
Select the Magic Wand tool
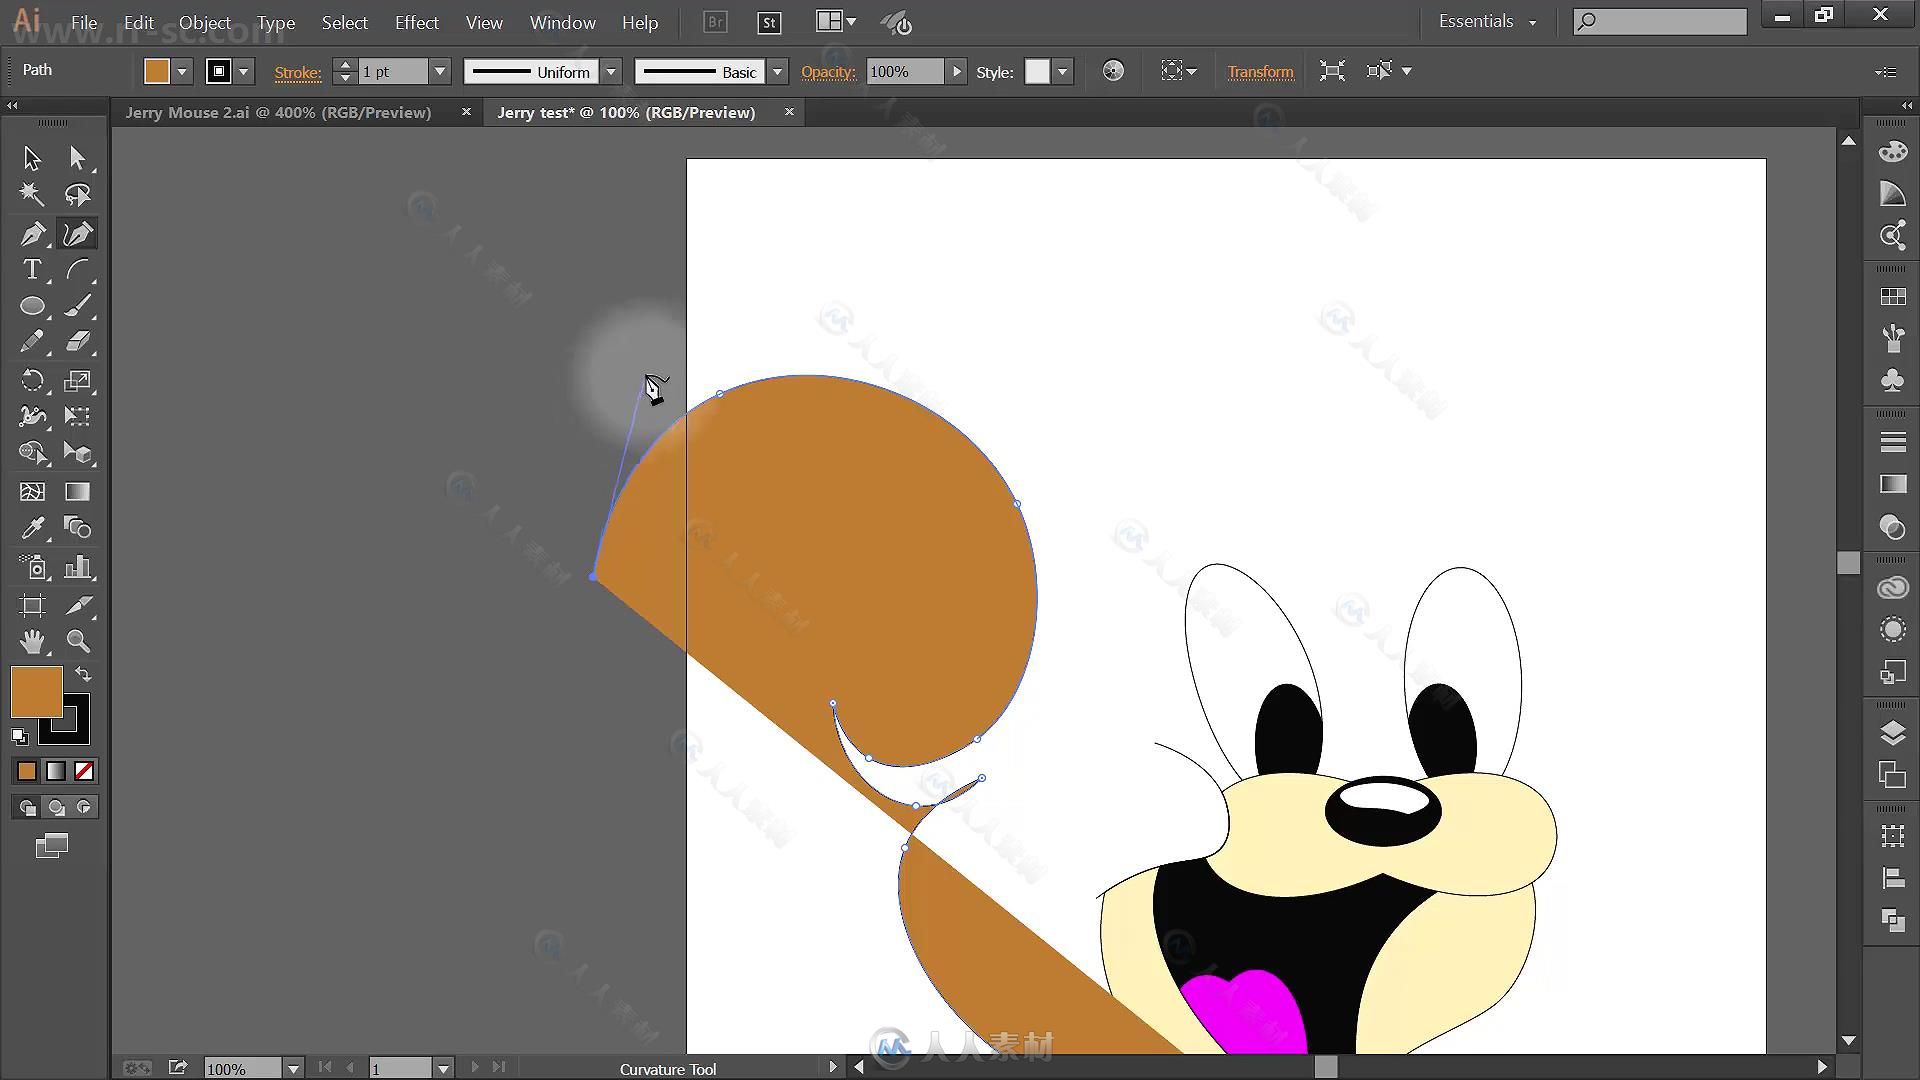[x=32, y=195]
